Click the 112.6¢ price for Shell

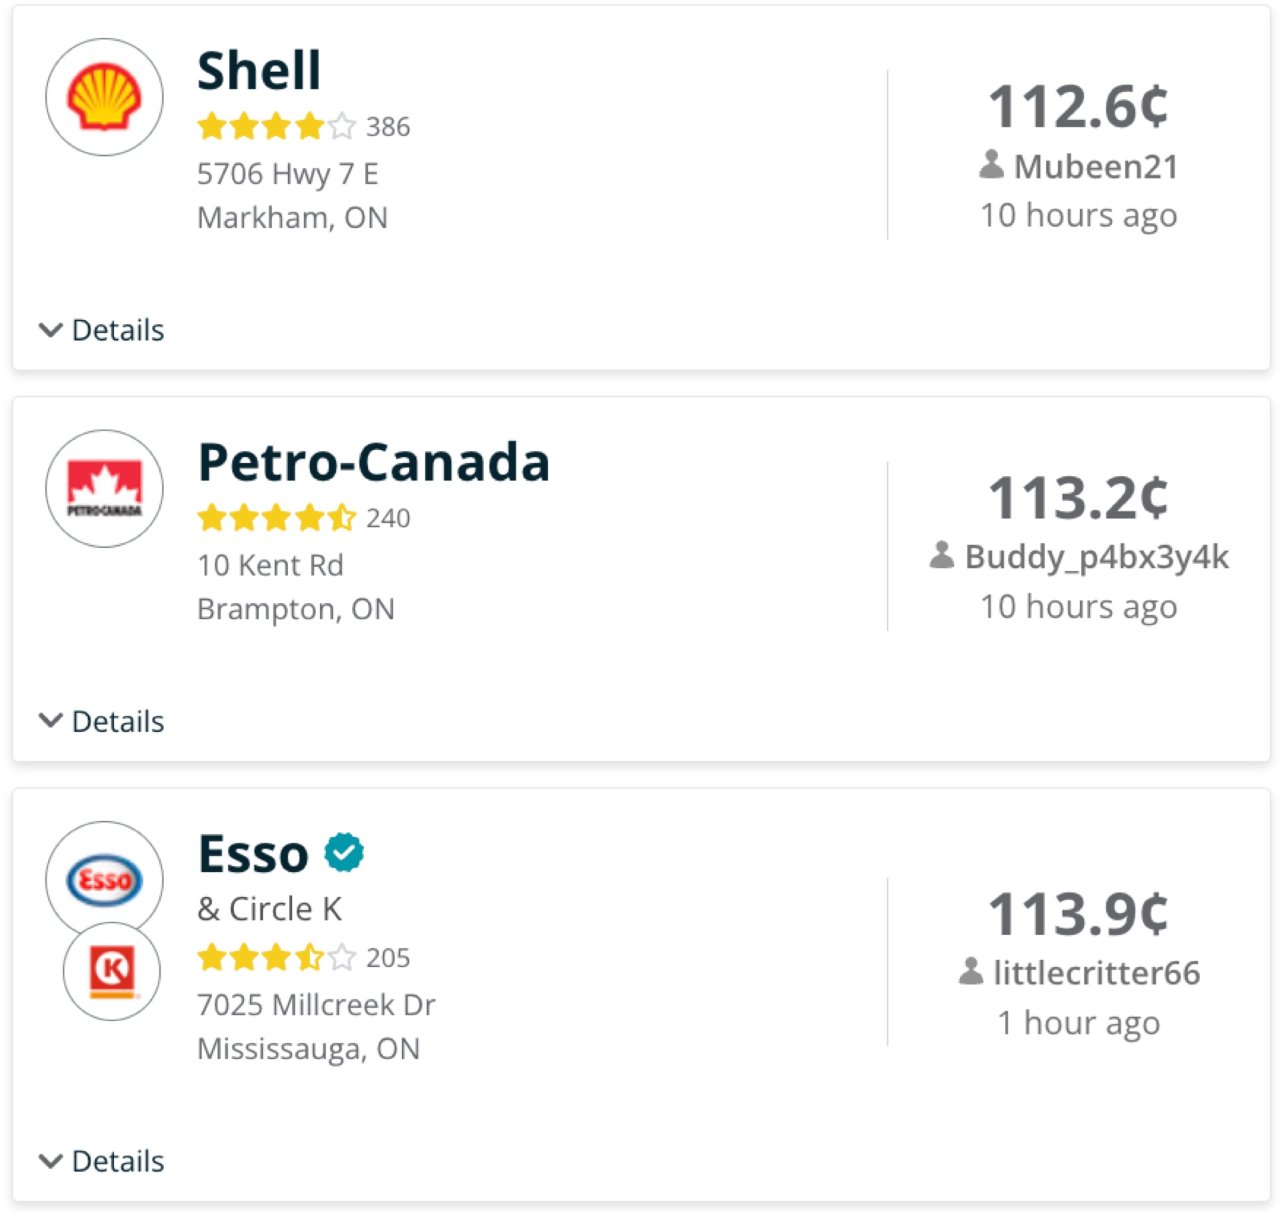click(1078, 107)
